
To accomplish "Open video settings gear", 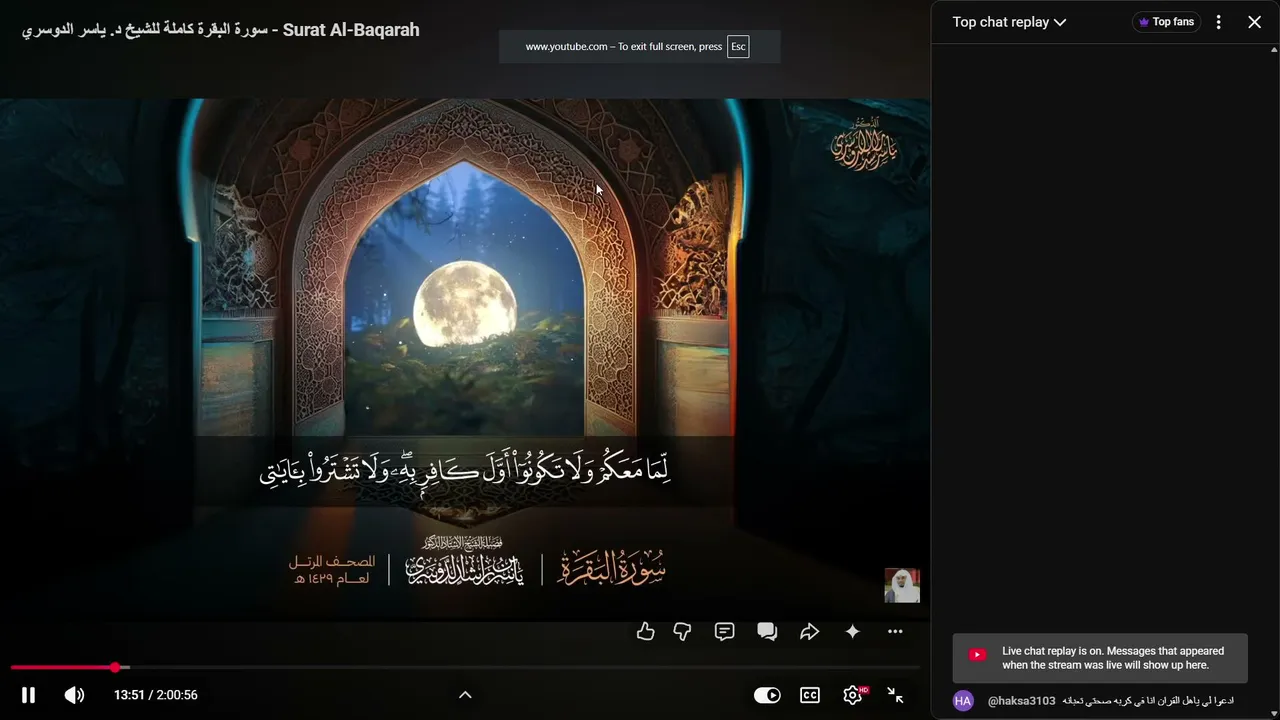I will coord(853,695).
